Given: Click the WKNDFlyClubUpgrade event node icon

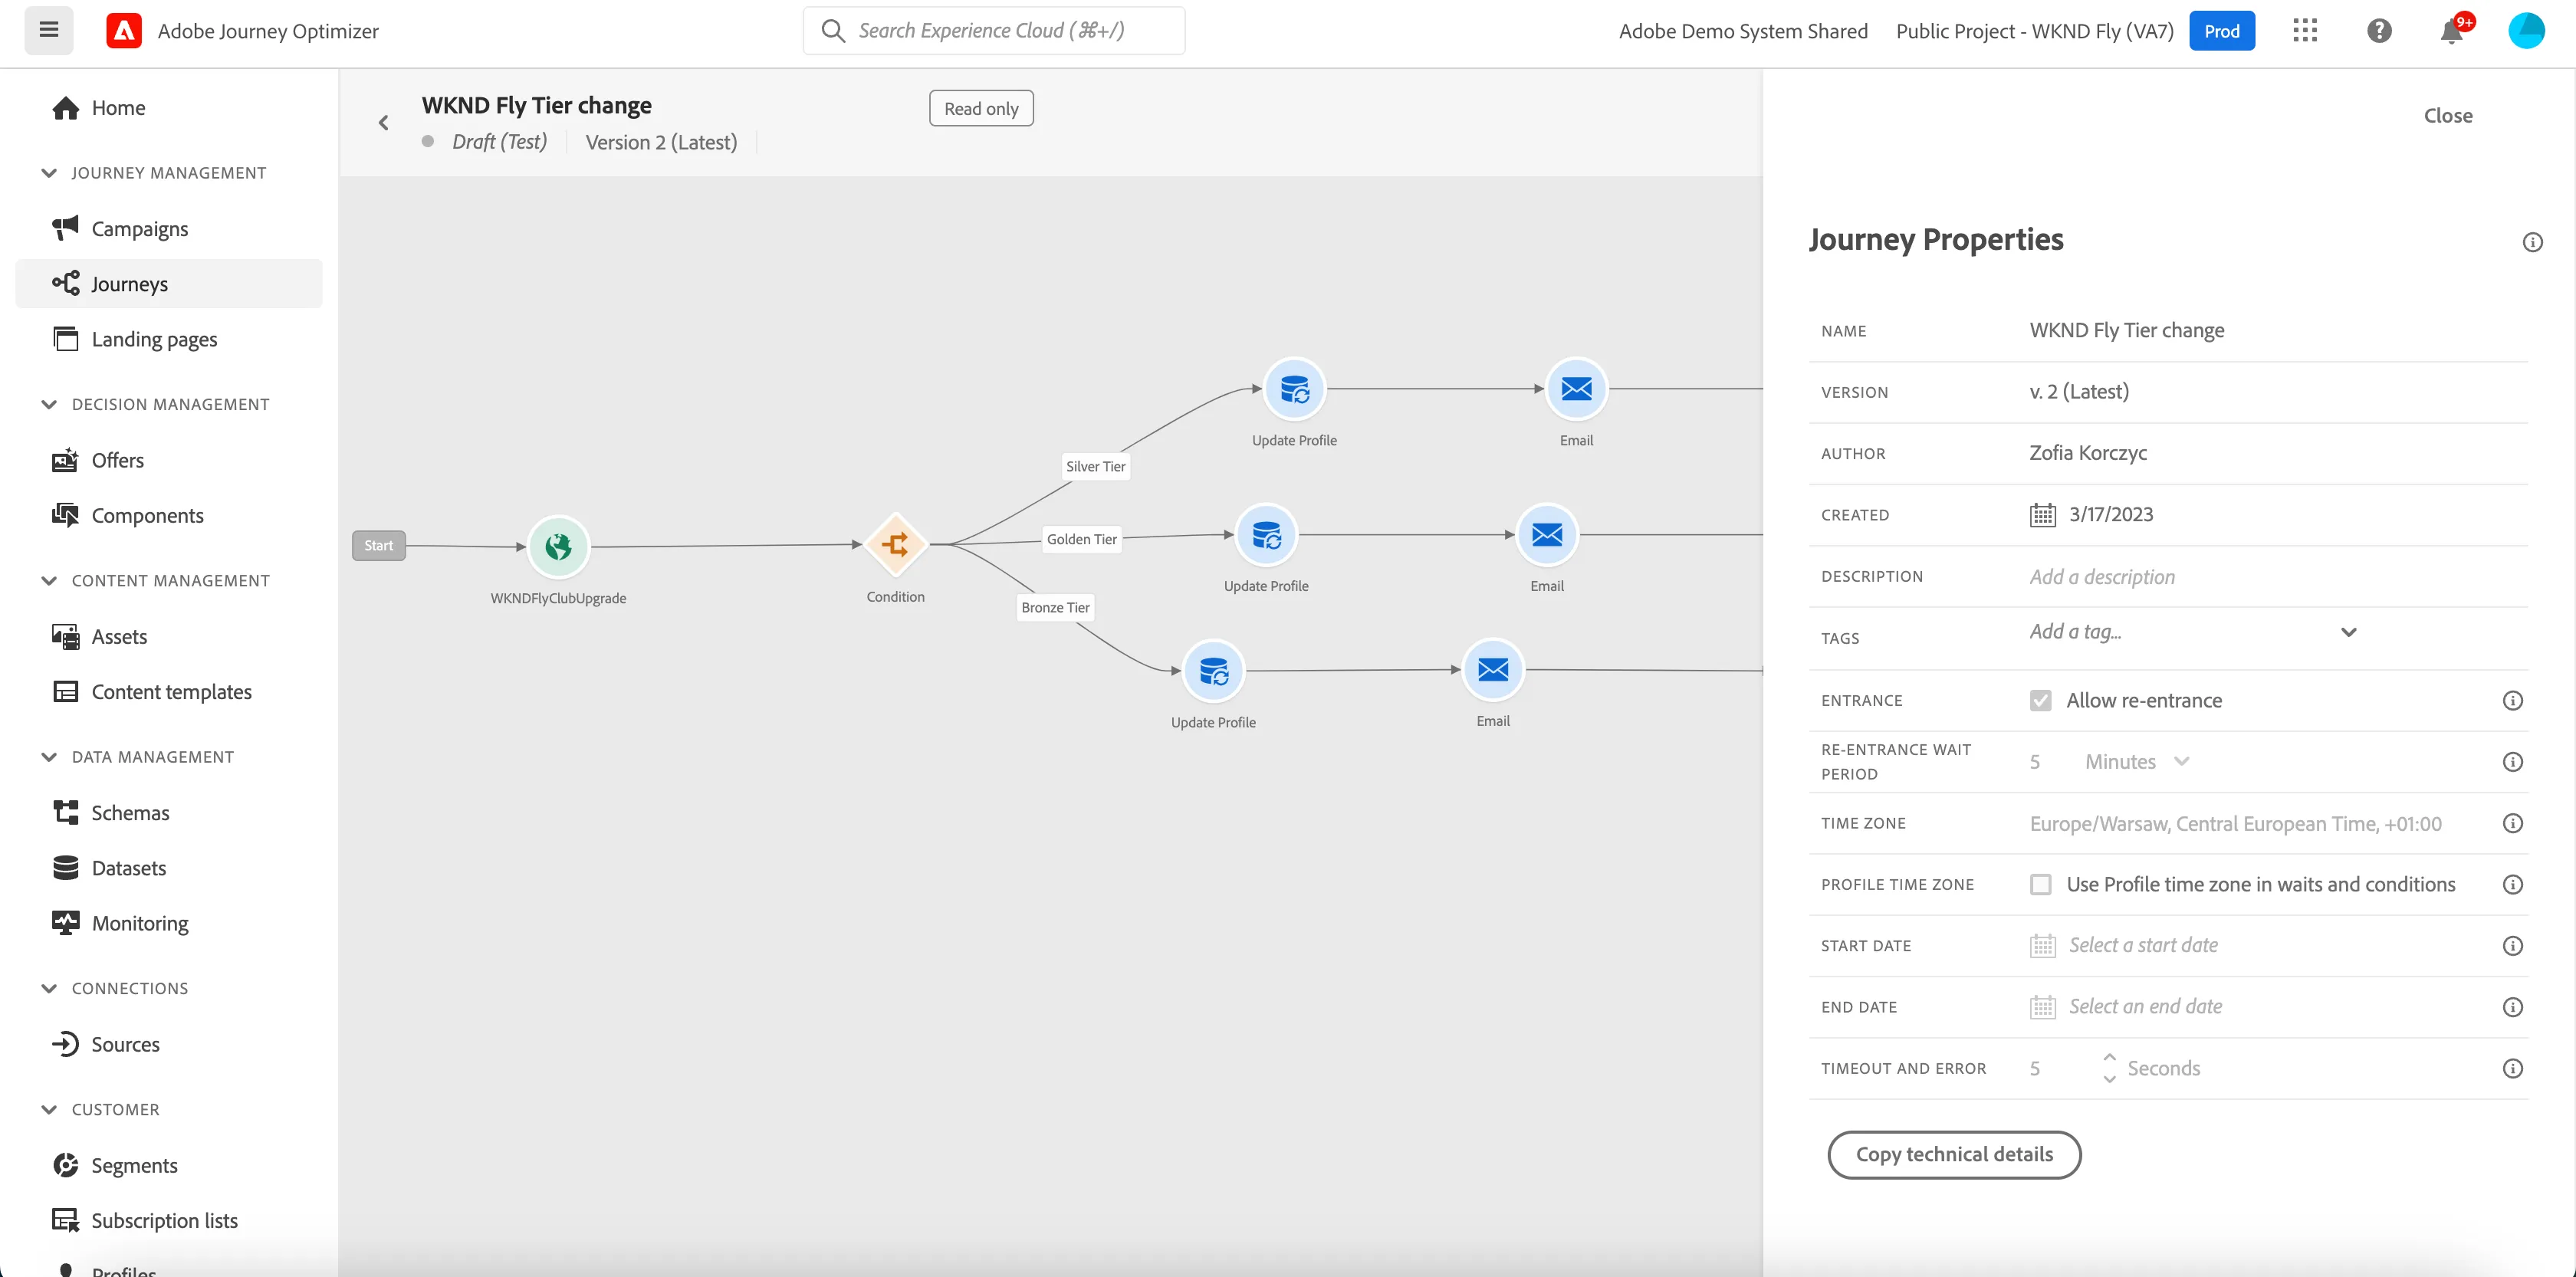Looking at the screenshot, I should point(558,546).
